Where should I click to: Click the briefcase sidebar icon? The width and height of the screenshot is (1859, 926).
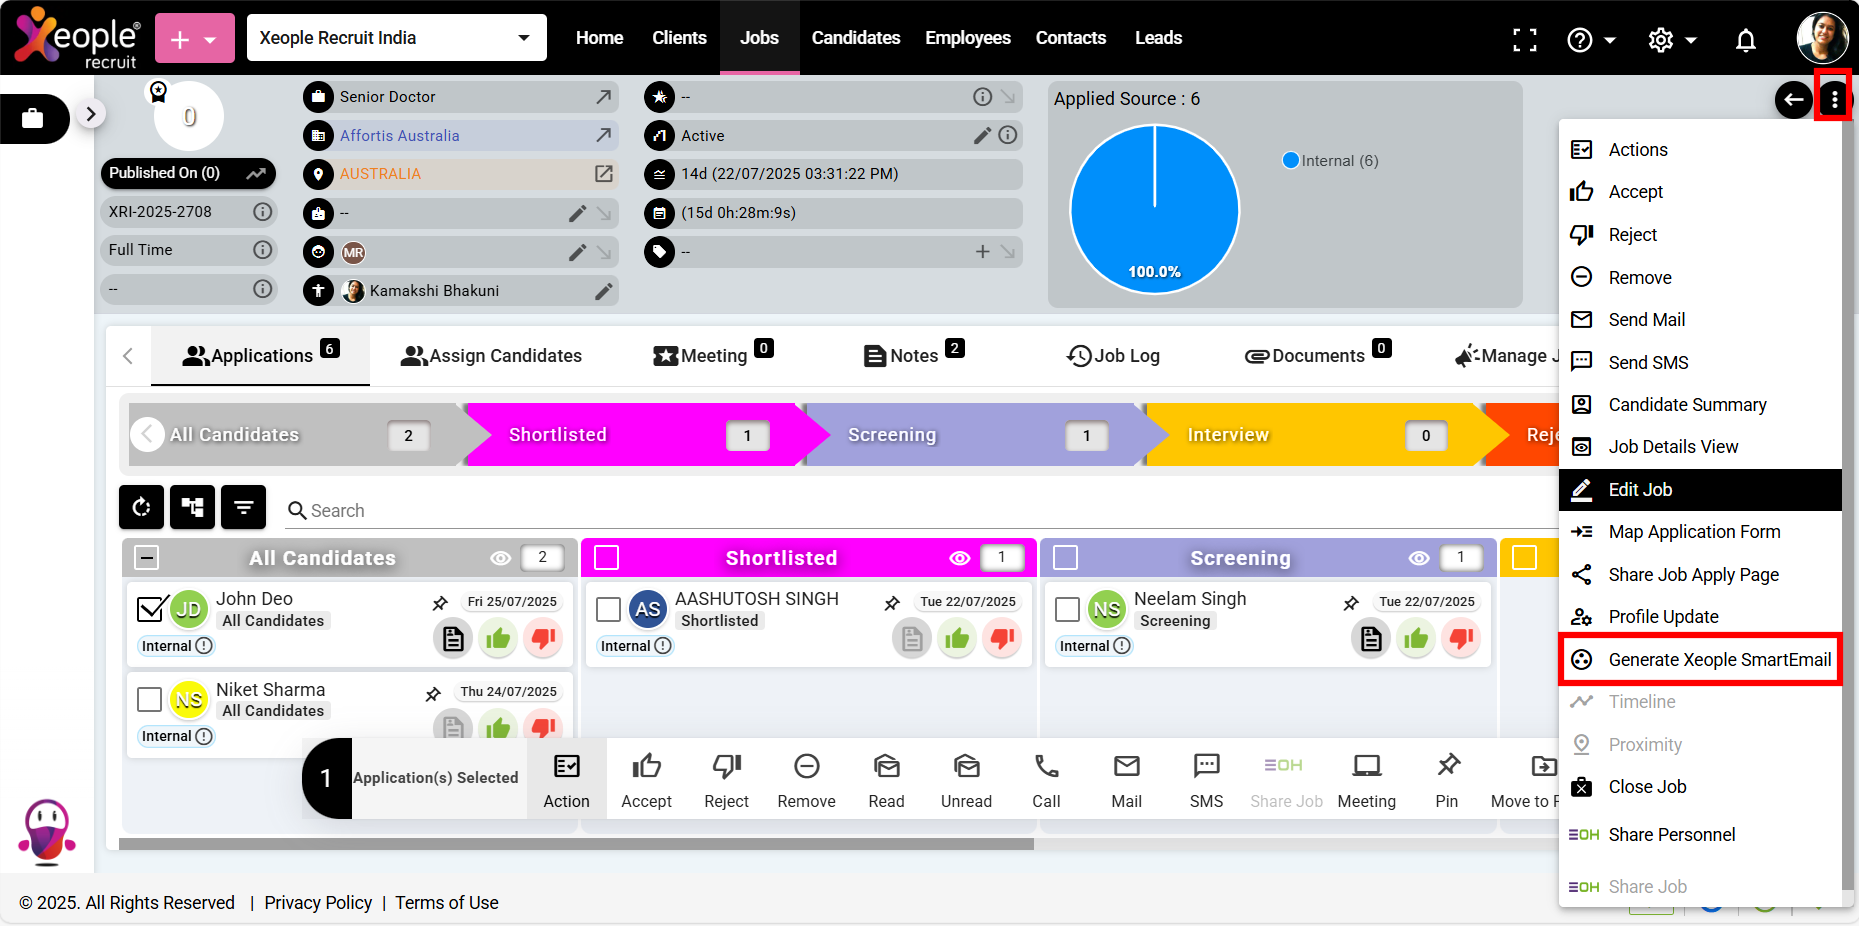[x=33, y=118]
